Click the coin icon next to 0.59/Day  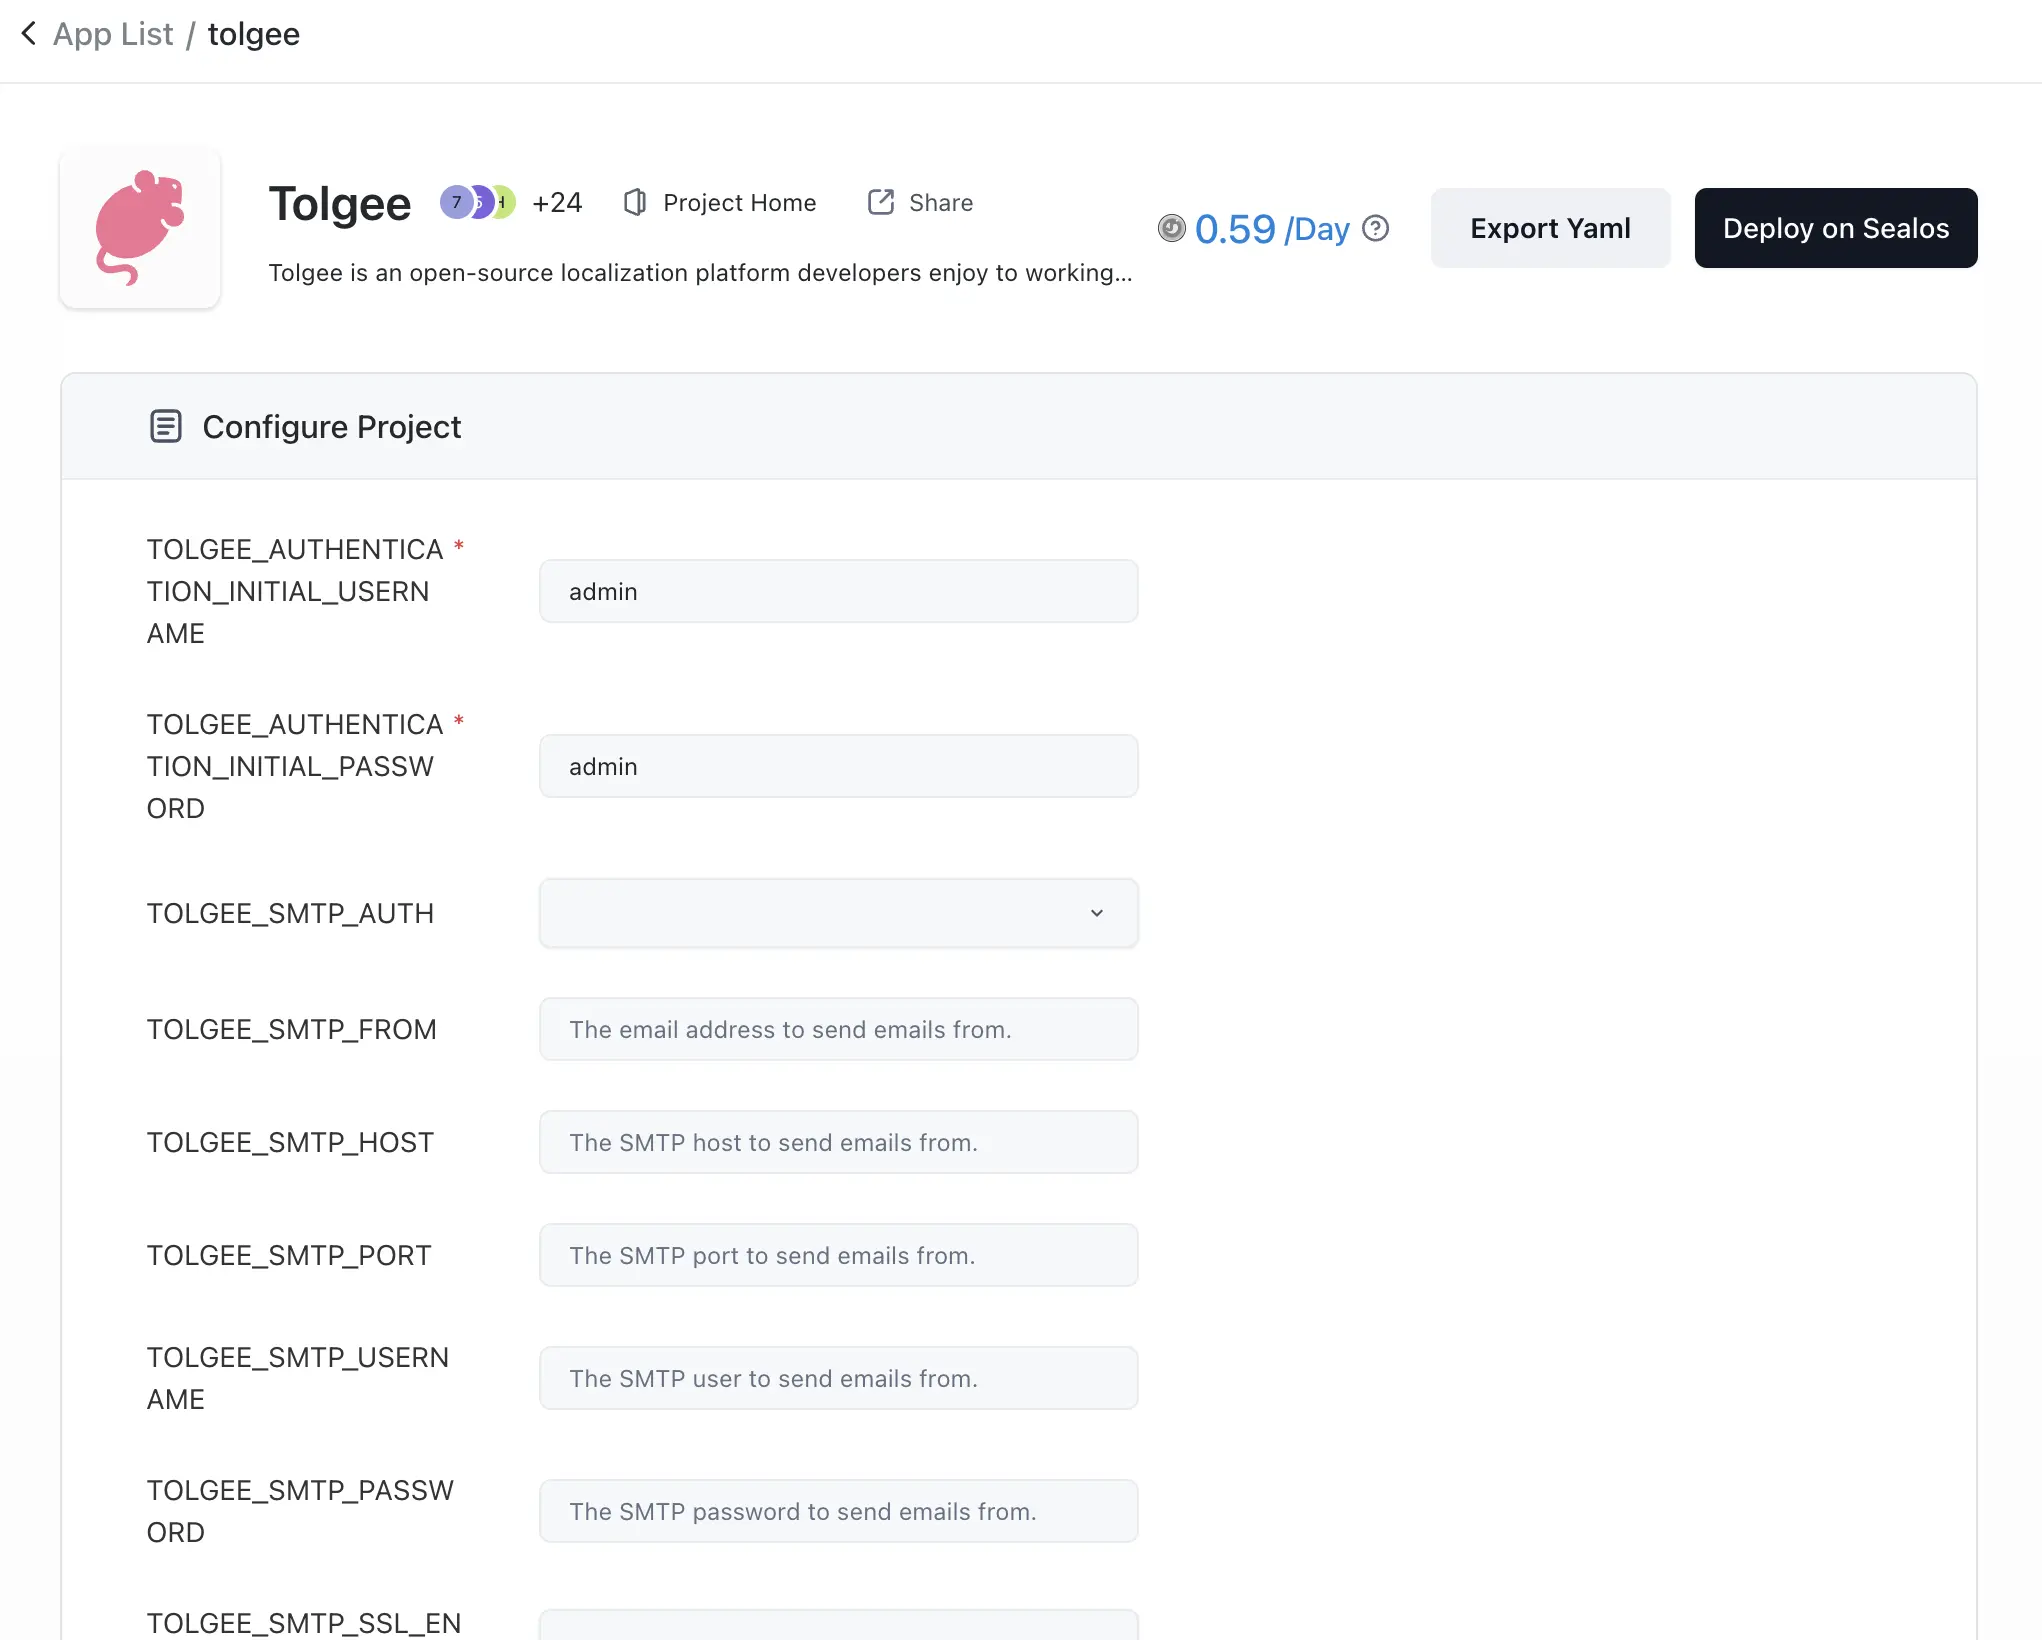click(1171, 228)
